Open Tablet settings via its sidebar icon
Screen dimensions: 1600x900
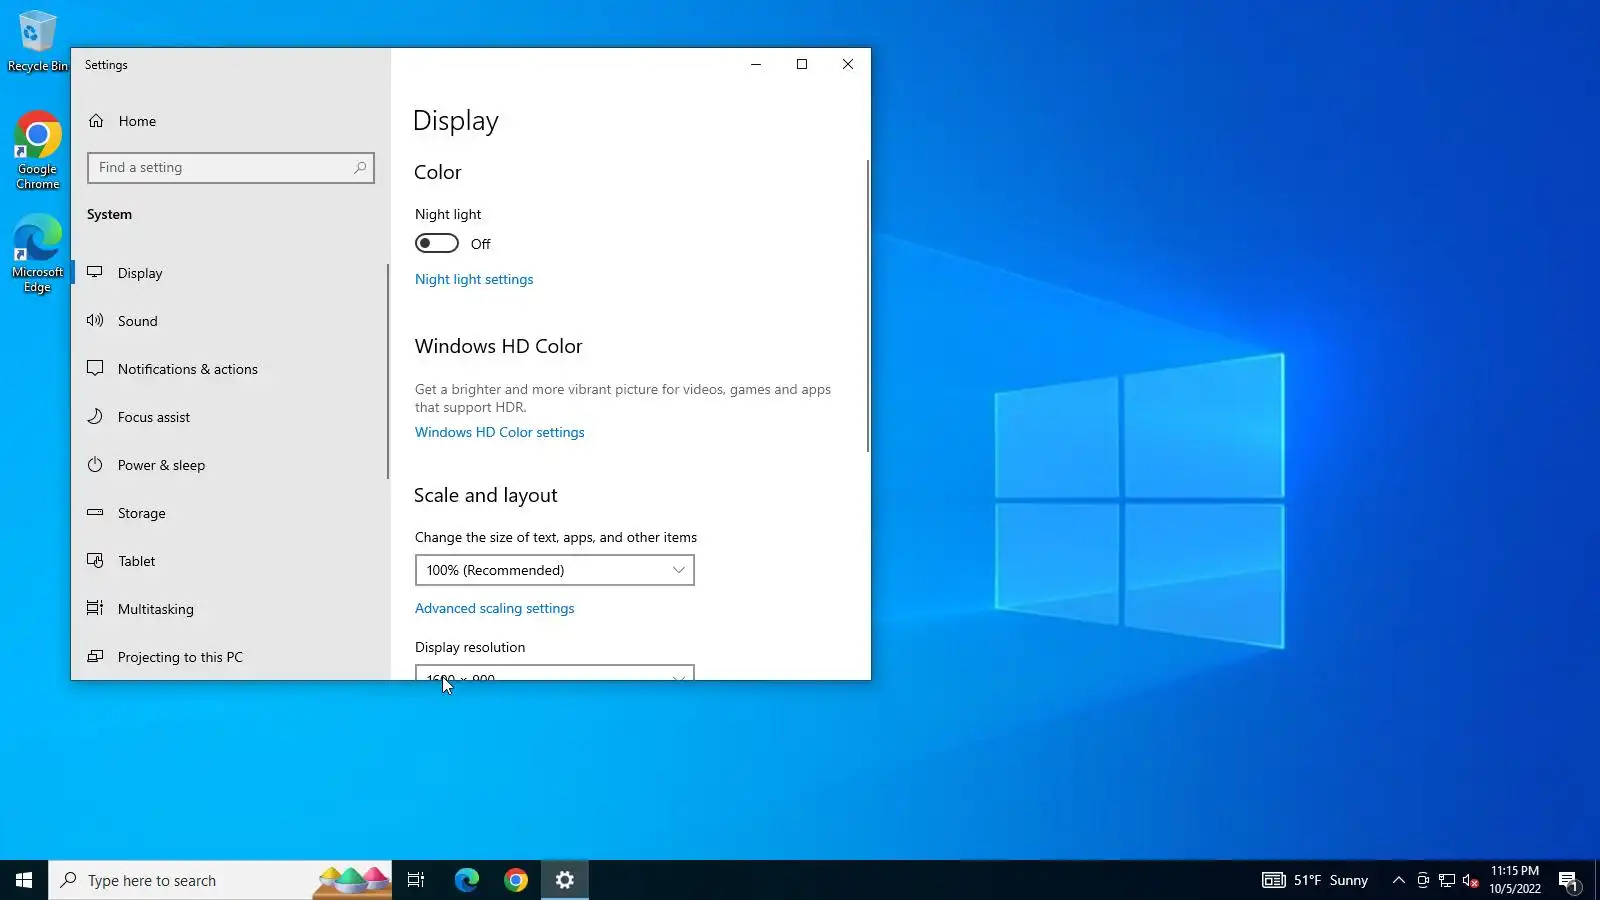pos(95,561)
